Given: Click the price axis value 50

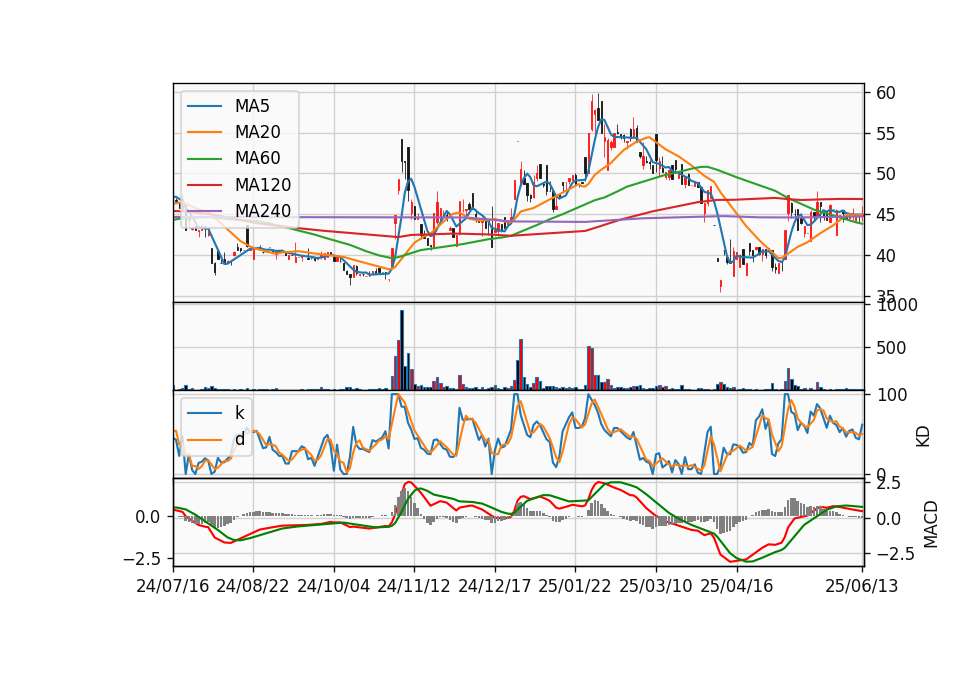Looking at the screenshot, I should [886, 174].
